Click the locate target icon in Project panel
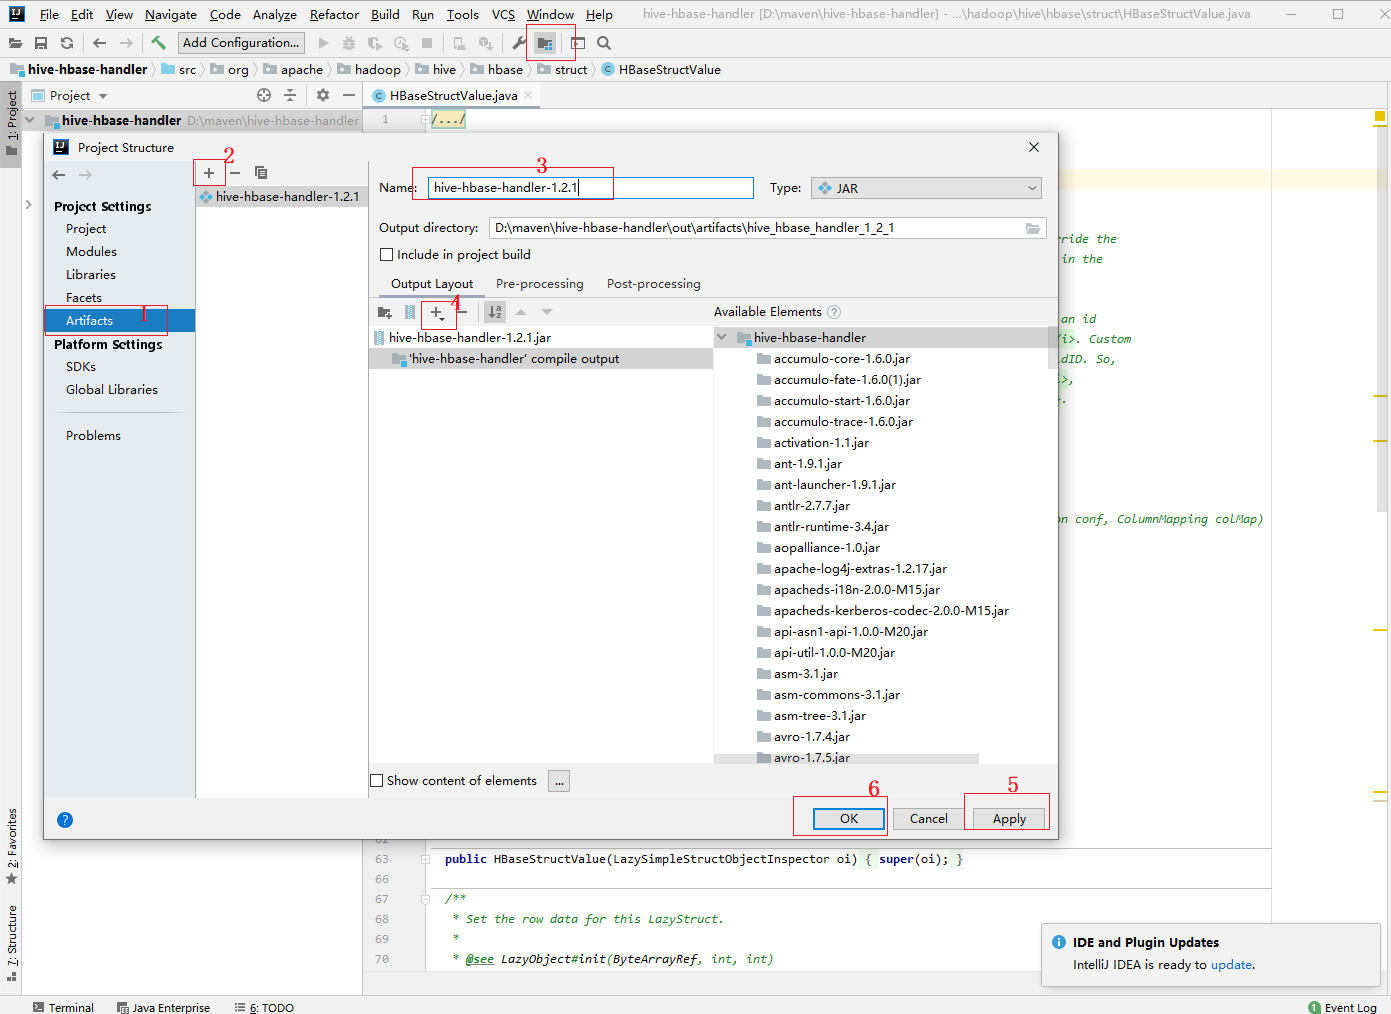The height and width of the screenshot is (1014, 1391). (x=264, y=95)
